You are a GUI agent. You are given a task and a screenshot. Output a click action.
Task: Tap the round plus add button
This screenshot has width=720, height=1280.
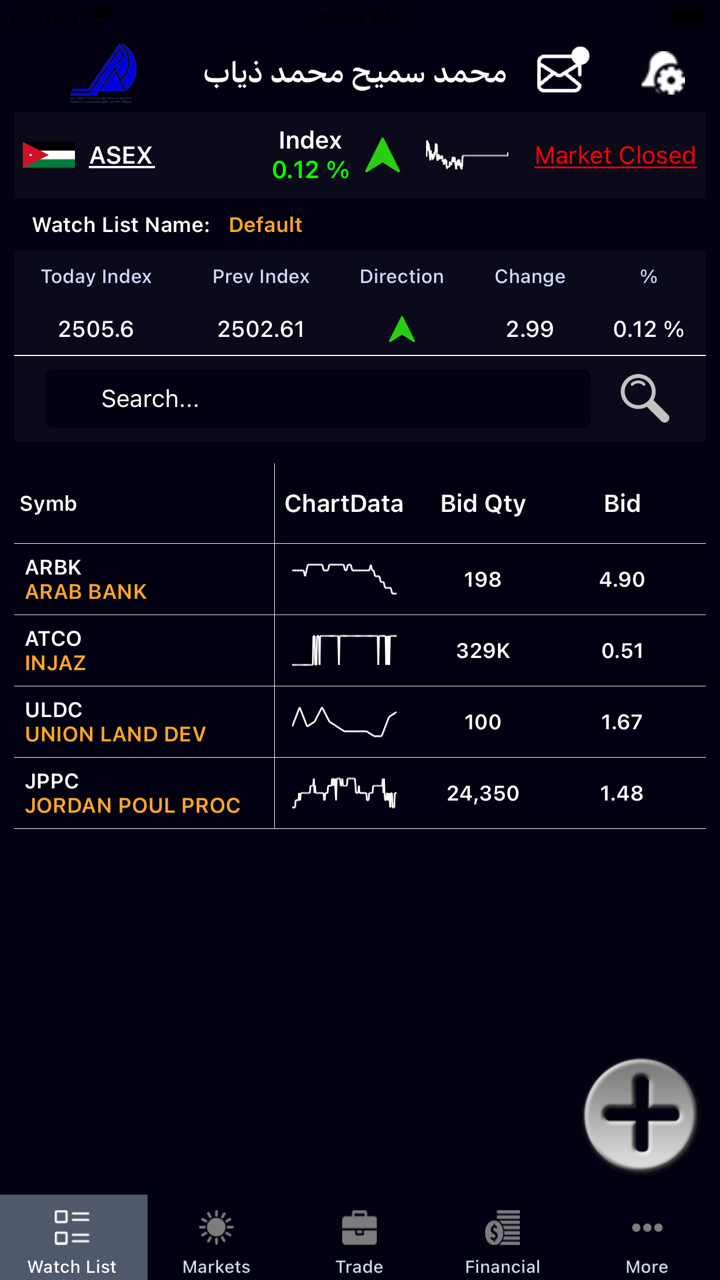tap(640, 1114)
